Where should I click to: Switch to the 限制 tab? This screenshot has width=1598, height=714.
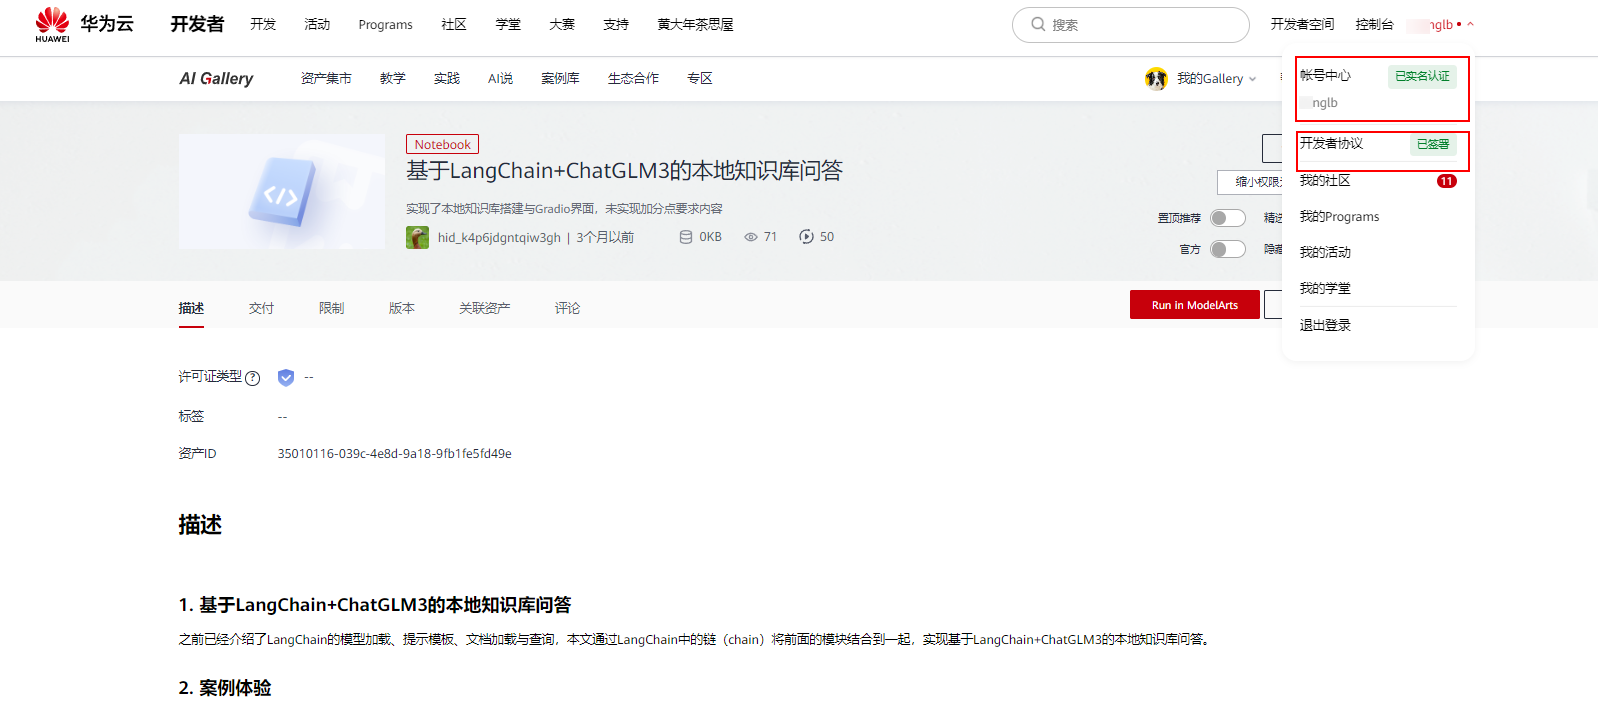(331, 308)
